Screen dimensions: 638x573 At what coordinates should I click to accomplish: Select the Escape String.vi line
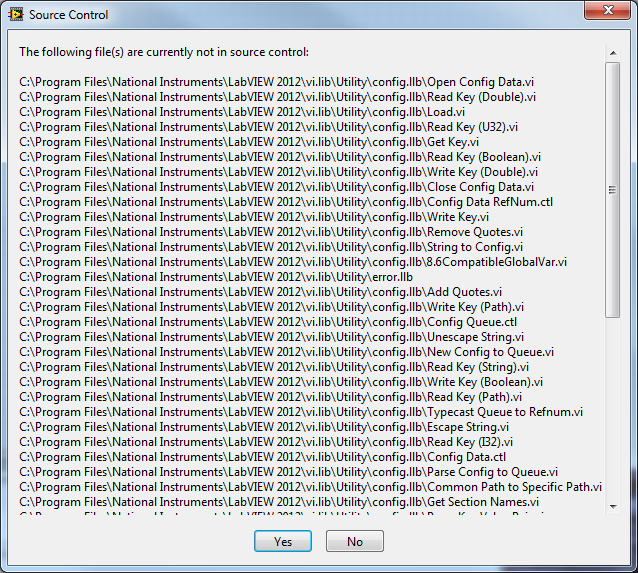click(x=264, y=428)
